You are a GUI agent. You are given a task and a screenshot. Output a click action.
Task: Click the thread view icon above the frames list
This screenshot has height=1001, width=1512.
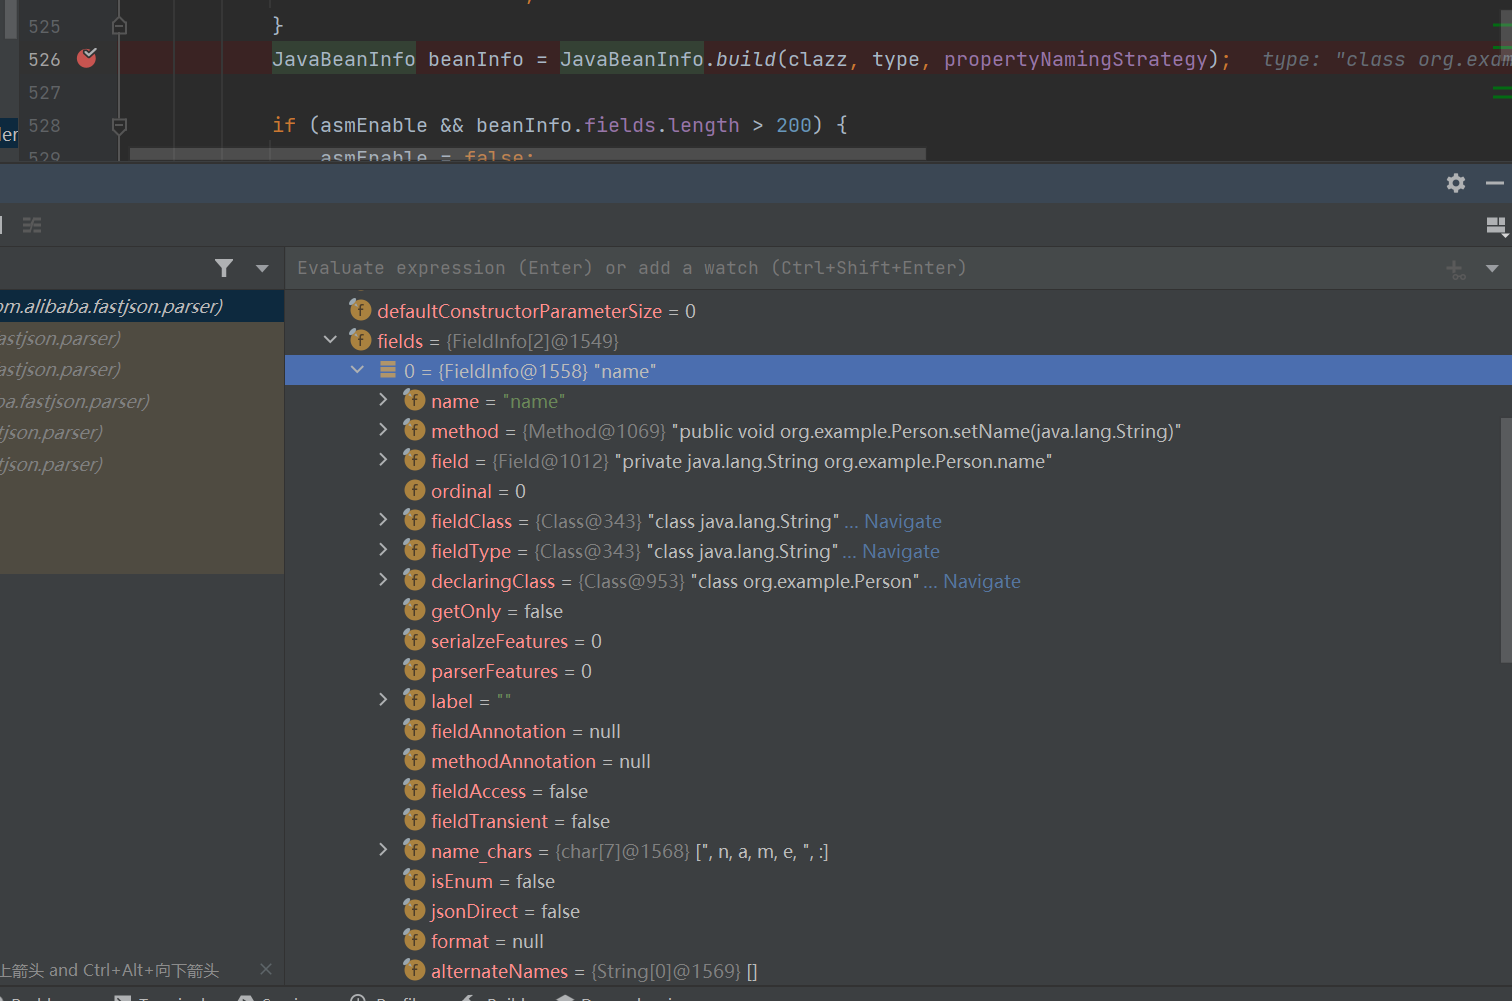click(32, 225)
